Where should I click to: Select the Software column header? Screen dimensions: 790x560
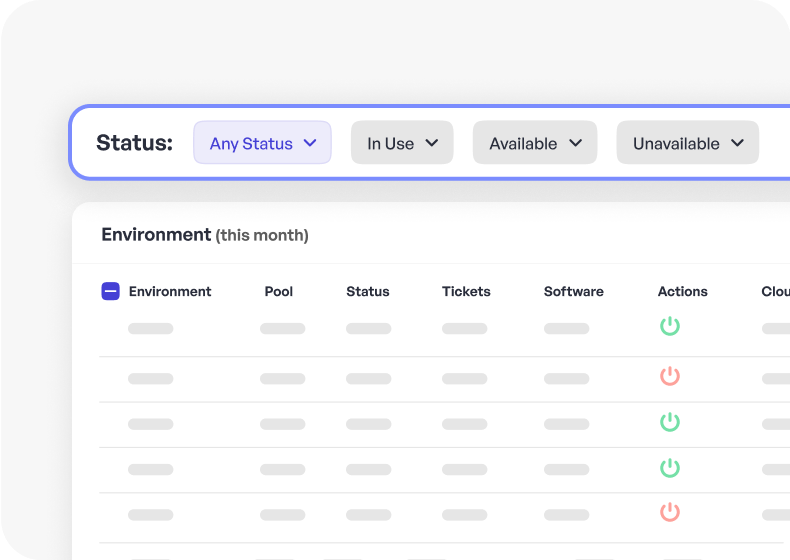point(574,291)
